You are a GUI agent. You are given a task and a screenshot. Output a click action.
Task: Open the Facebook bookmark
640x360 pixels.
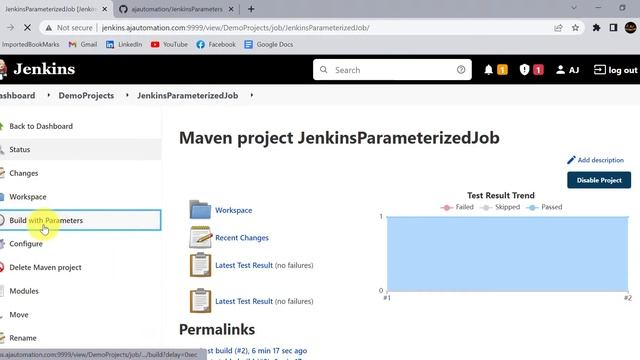point(216,44)
